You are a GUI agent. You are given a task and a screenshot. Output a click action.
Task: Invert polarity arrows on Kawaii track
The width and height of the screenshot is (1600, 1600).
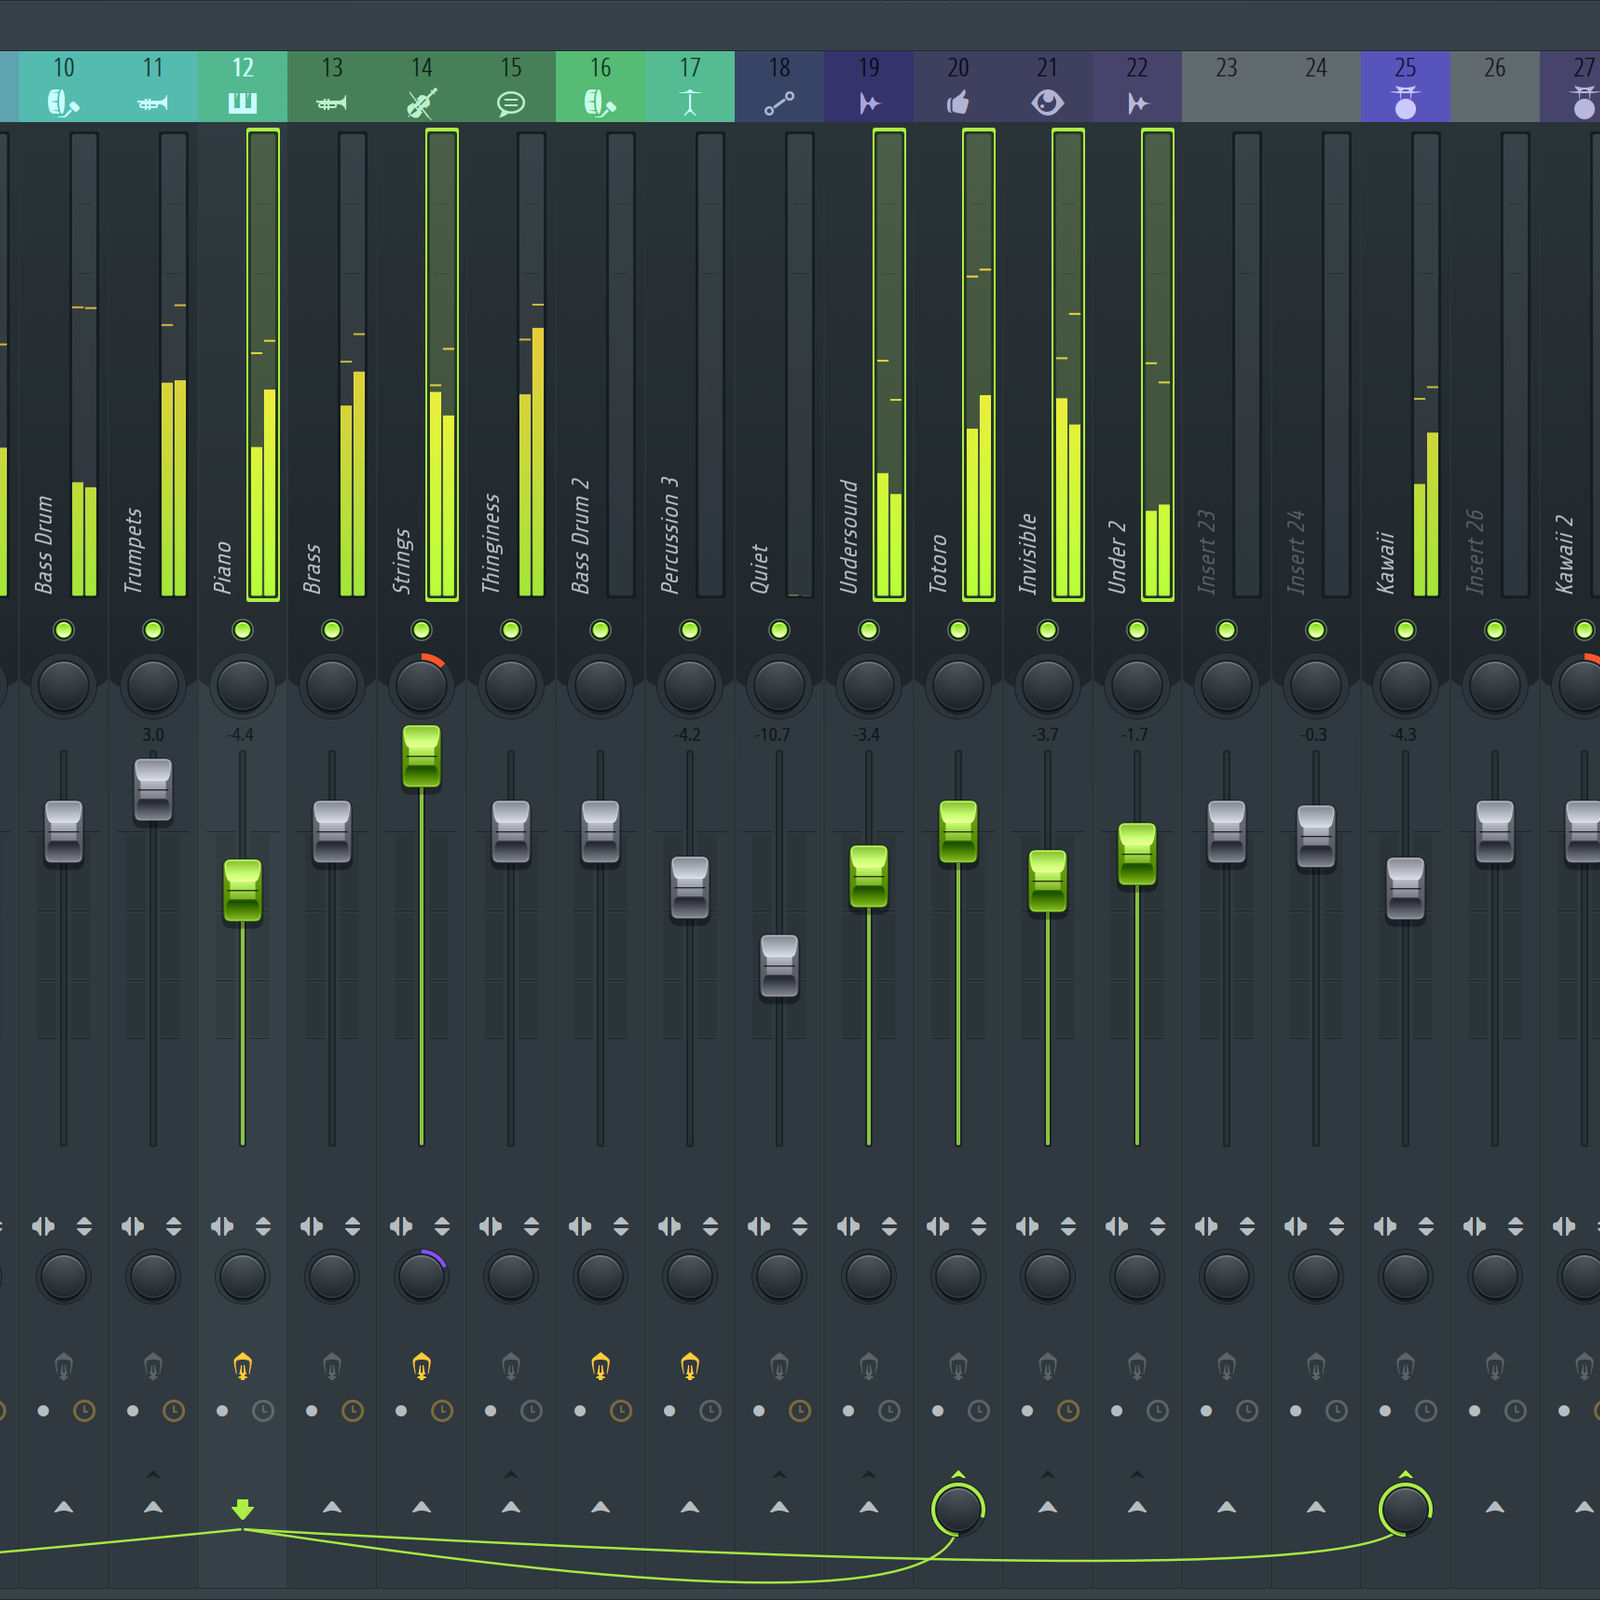(x=1426, y=1226)
